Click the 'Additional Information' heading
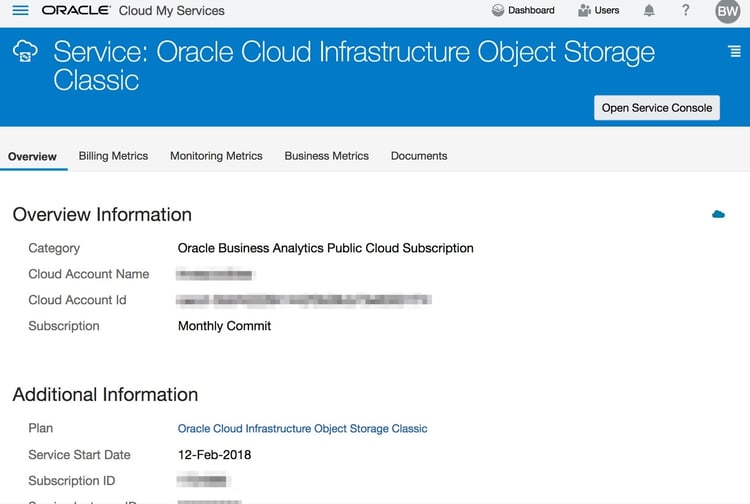Viewport: 750px width, 504px height. 105,395
